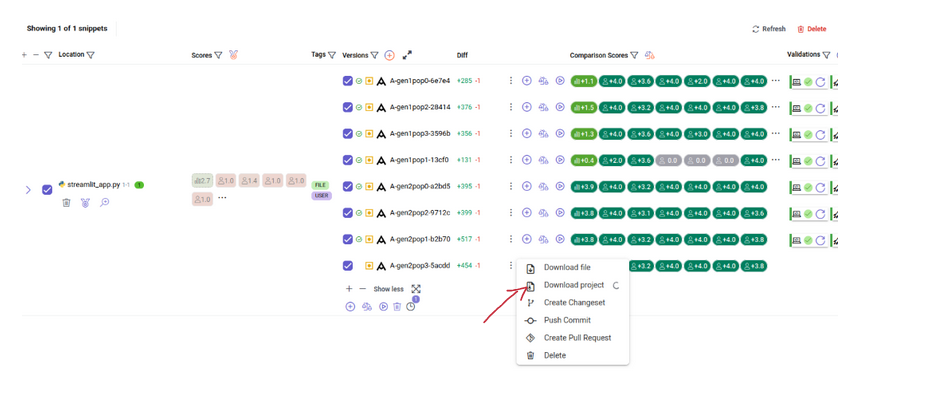
Task: Open the Comparison Scores filter
Action: tap(634, 56)
